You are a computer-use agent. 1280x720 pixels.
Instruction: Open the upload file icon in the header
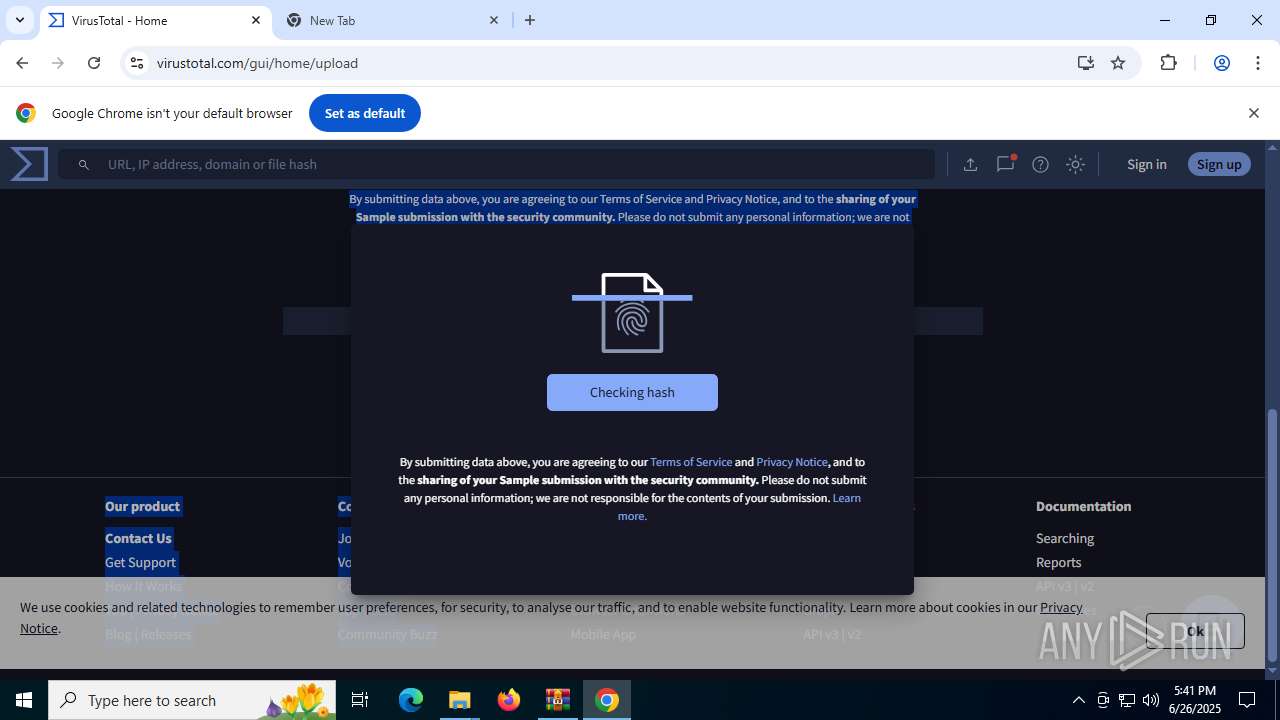pyautogui.click(x=970, y=165)
